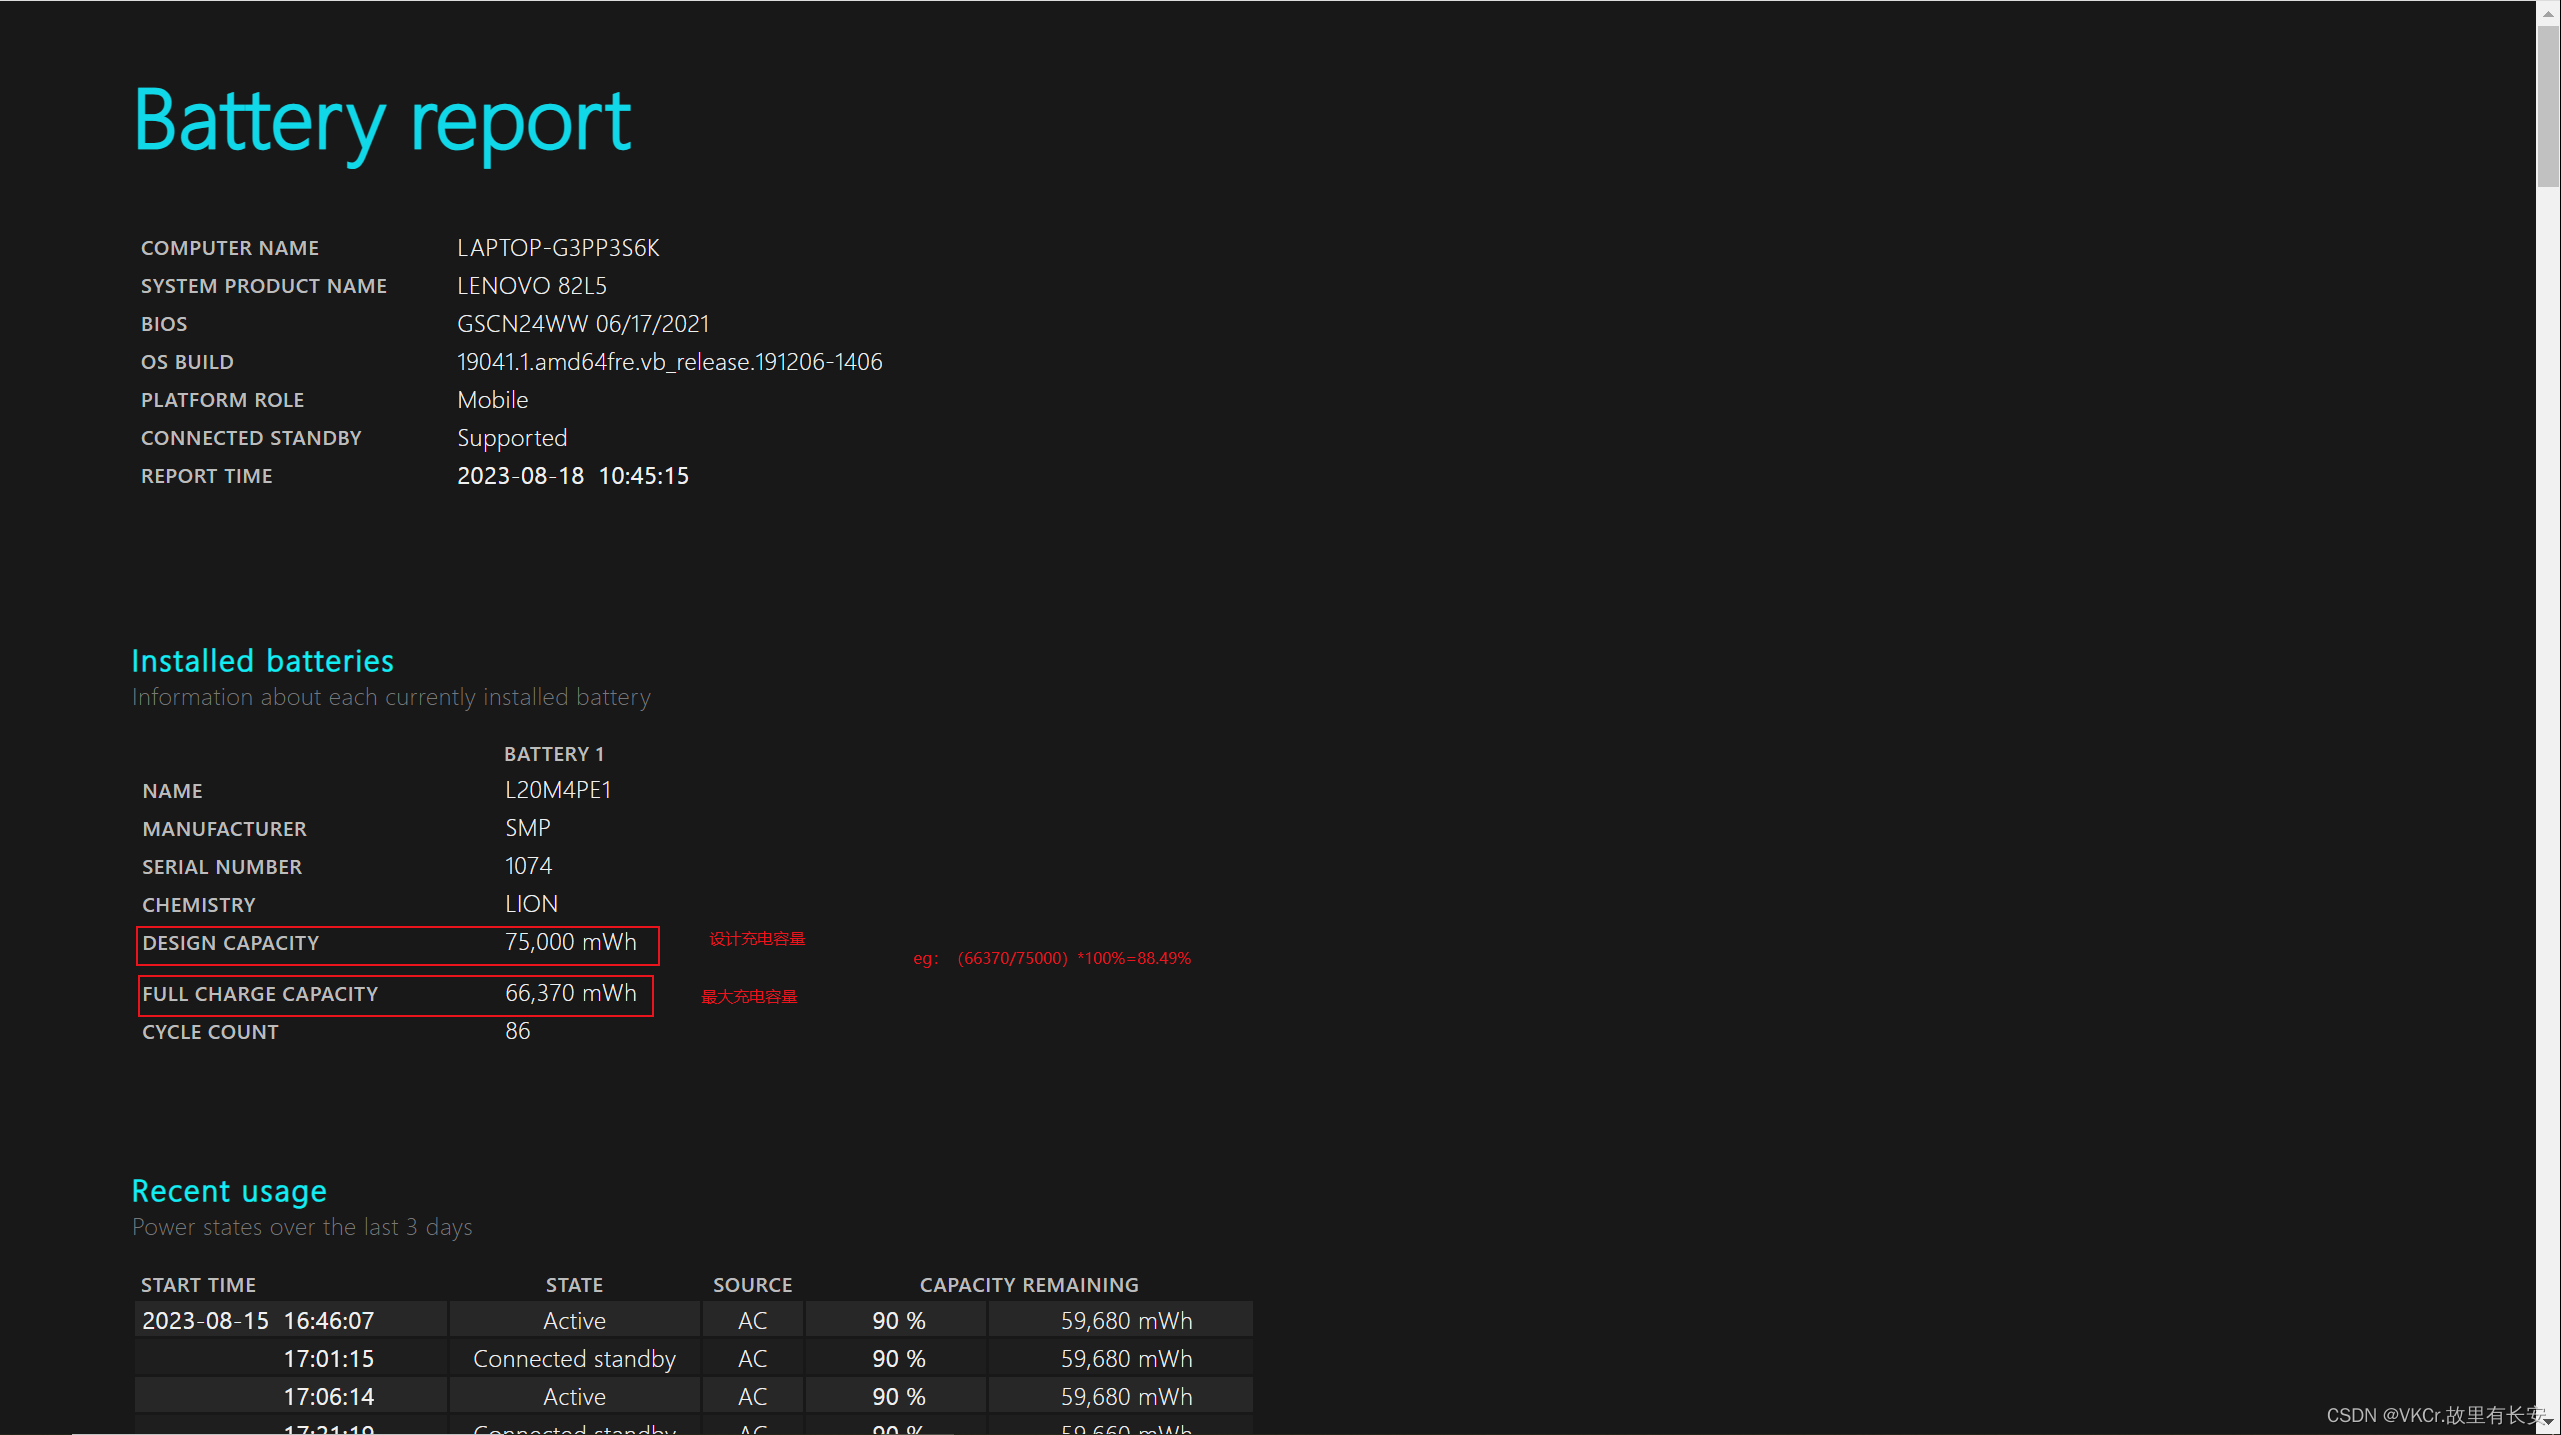Click the 75,000 mWh design capacity value
The width and height of the screenshot is (2561, 1435).
pos(570,942)
